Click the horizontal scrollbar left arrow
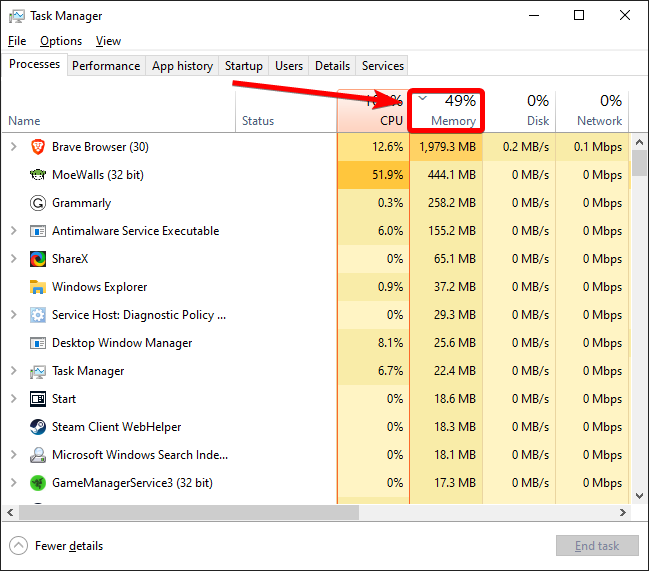The width and height of the screenshot is (649, 571). point(10,513)
